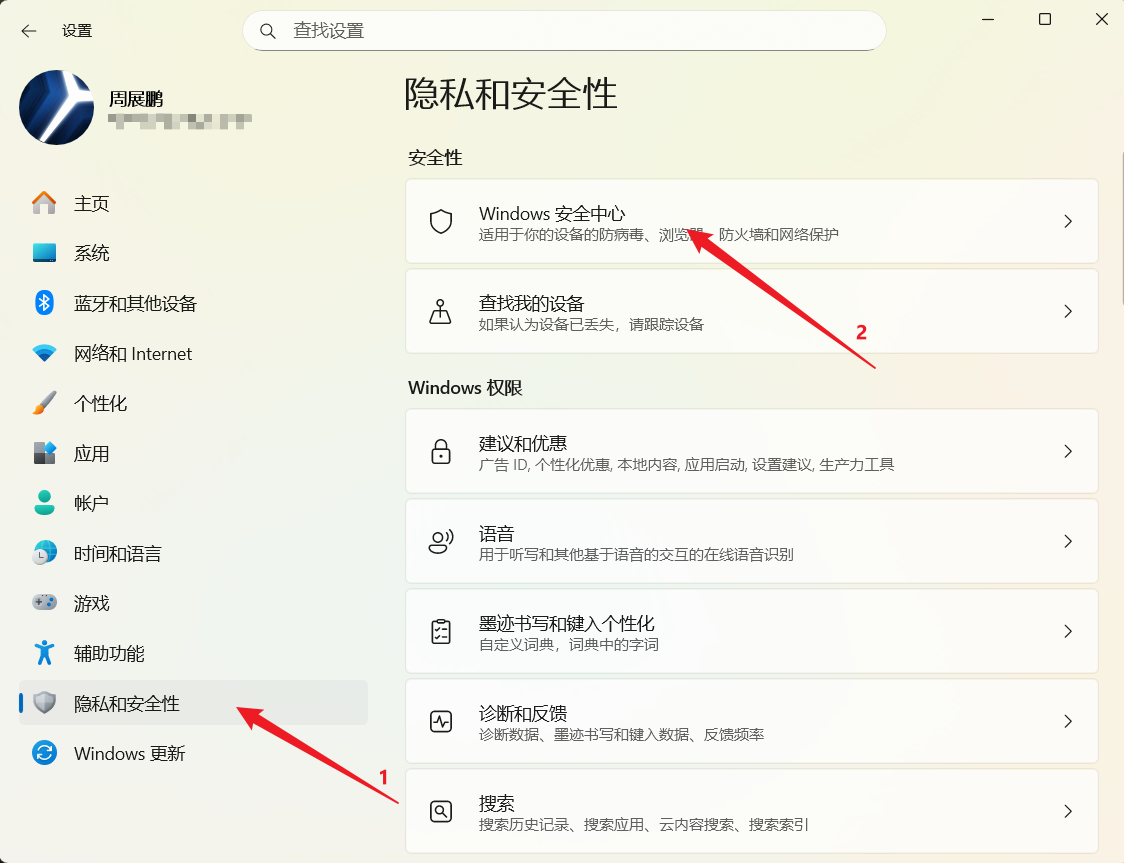Click the 墨迹书写和键入个性化 title

click(x=567, y=624)
